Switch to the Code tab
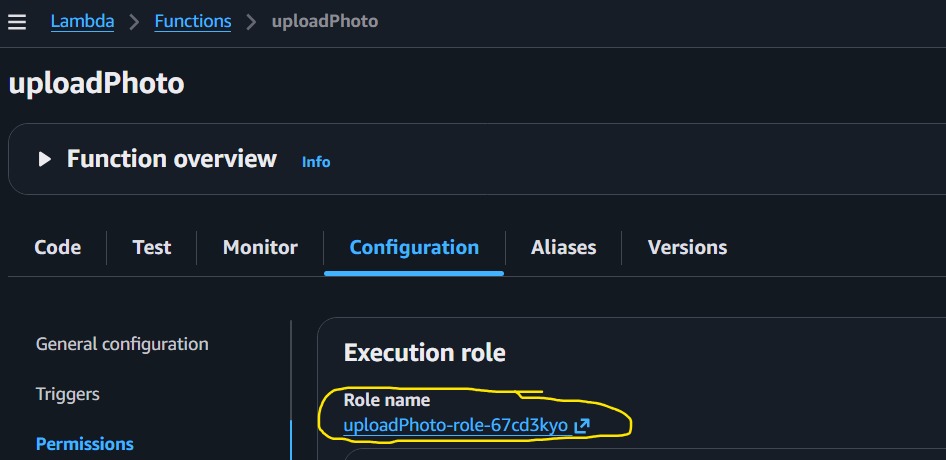 [x=58, y=247]
